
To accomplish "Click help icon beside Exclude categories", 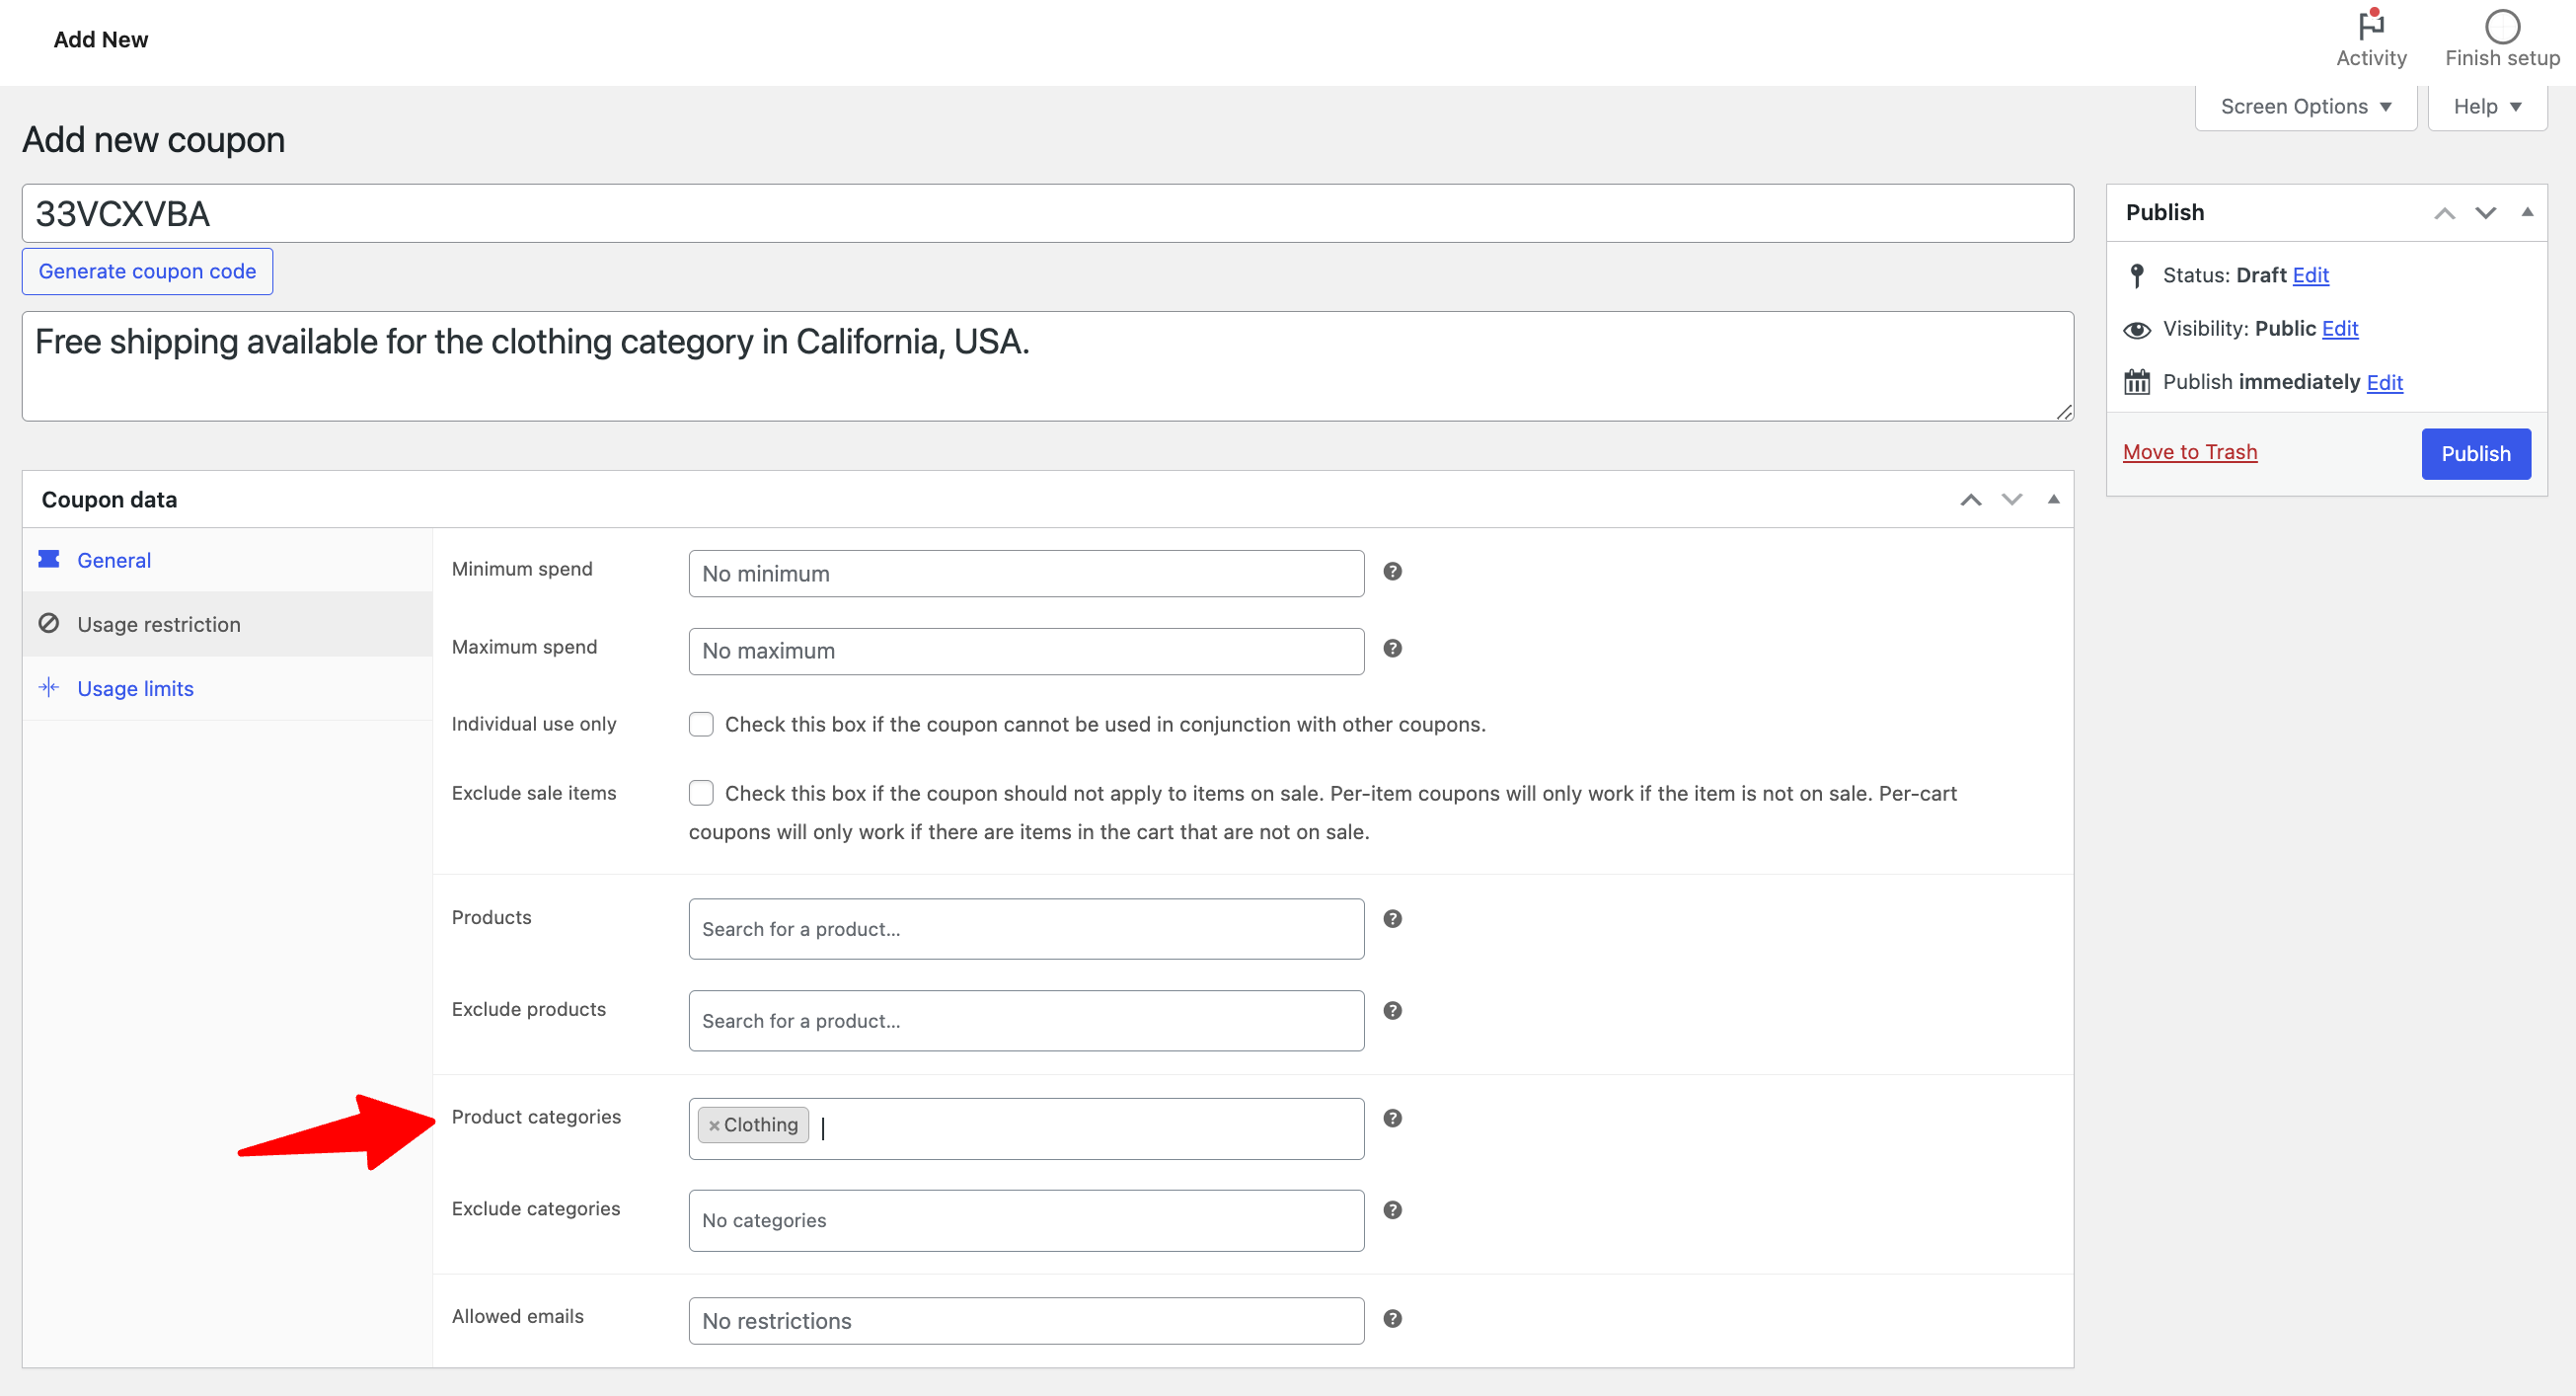I will [1392, 1210].
